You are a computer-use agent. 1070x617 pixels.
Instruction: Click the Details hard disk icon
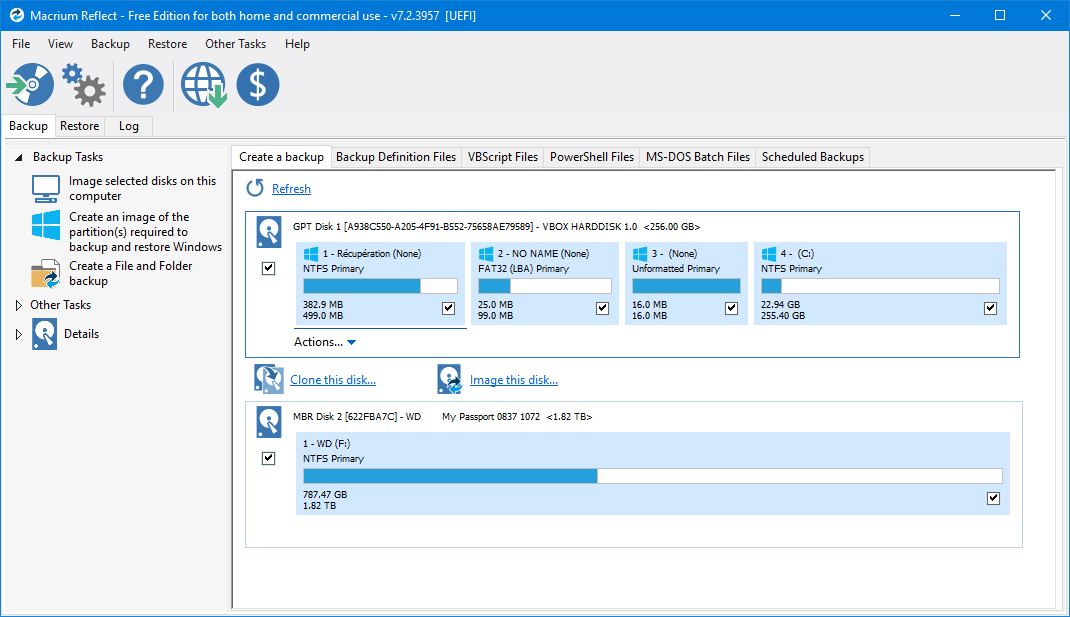click(44, 334)
